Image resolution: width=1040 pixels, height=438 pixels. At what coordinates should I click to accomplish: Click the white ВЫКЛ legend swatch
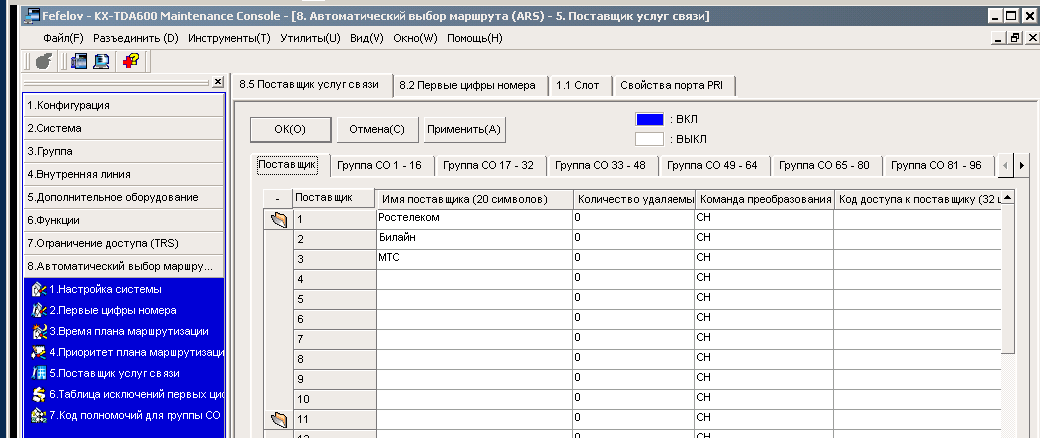pos(649,139)
